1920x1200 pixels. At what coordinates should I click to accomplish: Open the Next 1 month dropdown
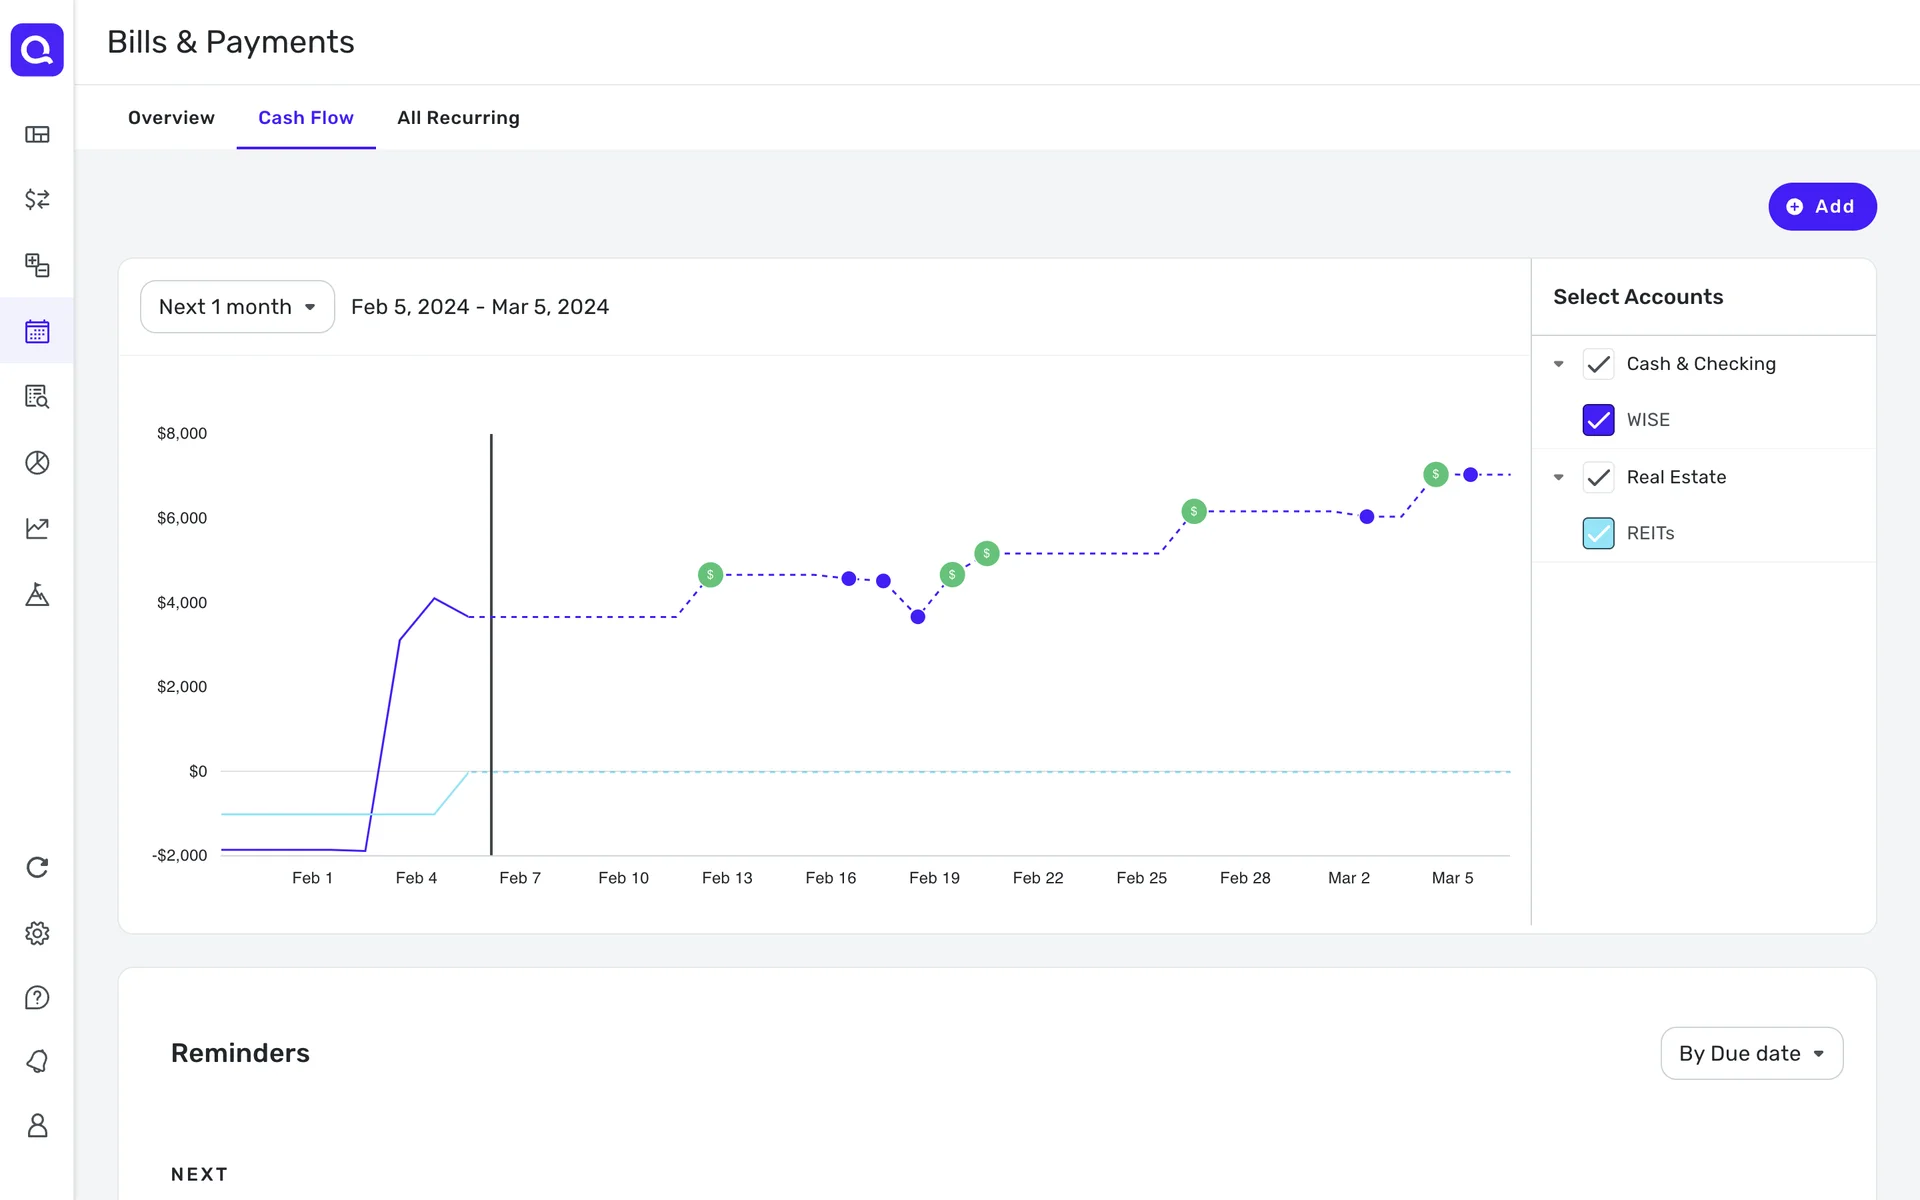[237, 307]
